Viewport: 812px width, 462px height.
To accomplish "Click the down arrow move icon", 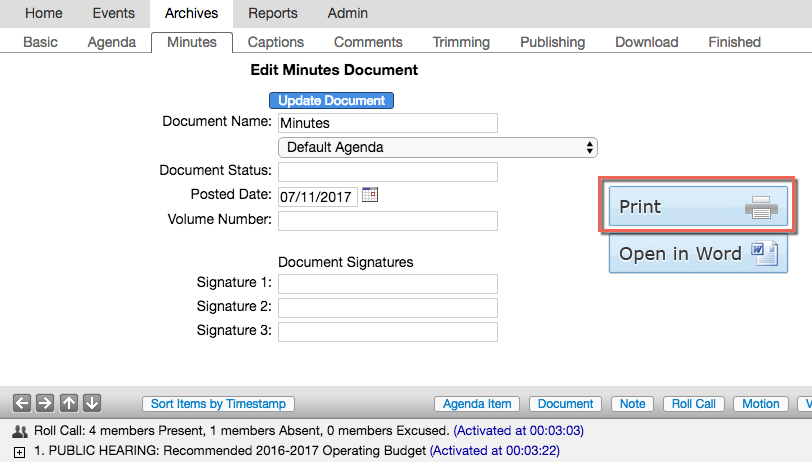I will tap(91, 403).
